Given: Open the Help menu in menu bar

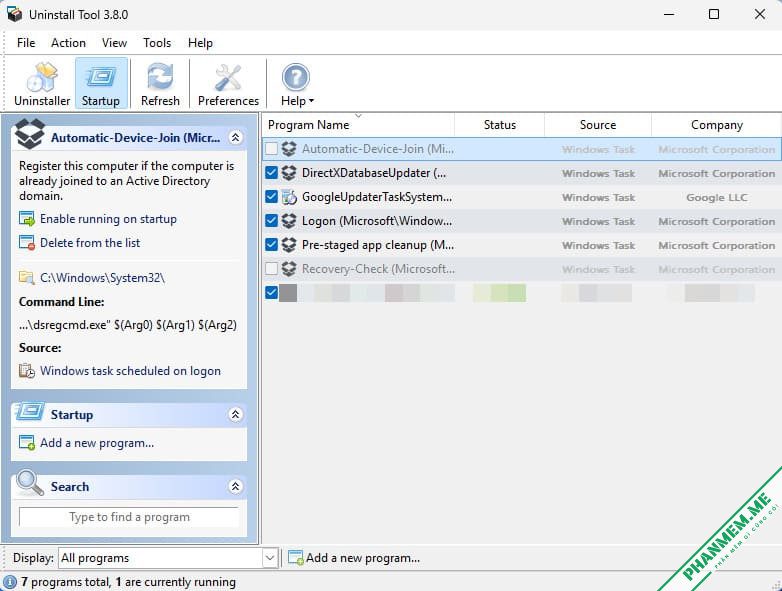Looking at the screenshot, I should 200,43.
